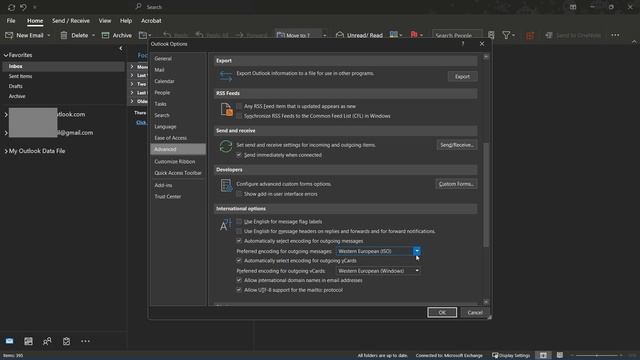The width and height of the screenshot is (640, 360).
Task: Enable 'Show add-in user interface errors'
Action: click(239, 194)
